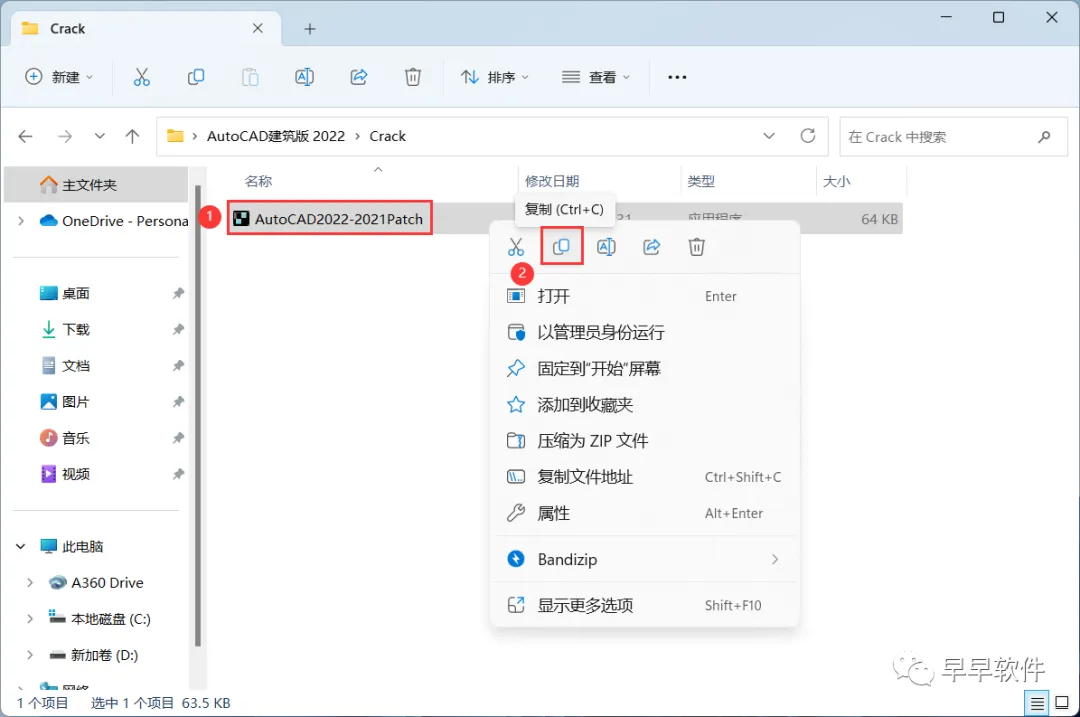
Task: Click the Rename icon in the context menu
Action: pyautogui.click(x=606, y=247)
